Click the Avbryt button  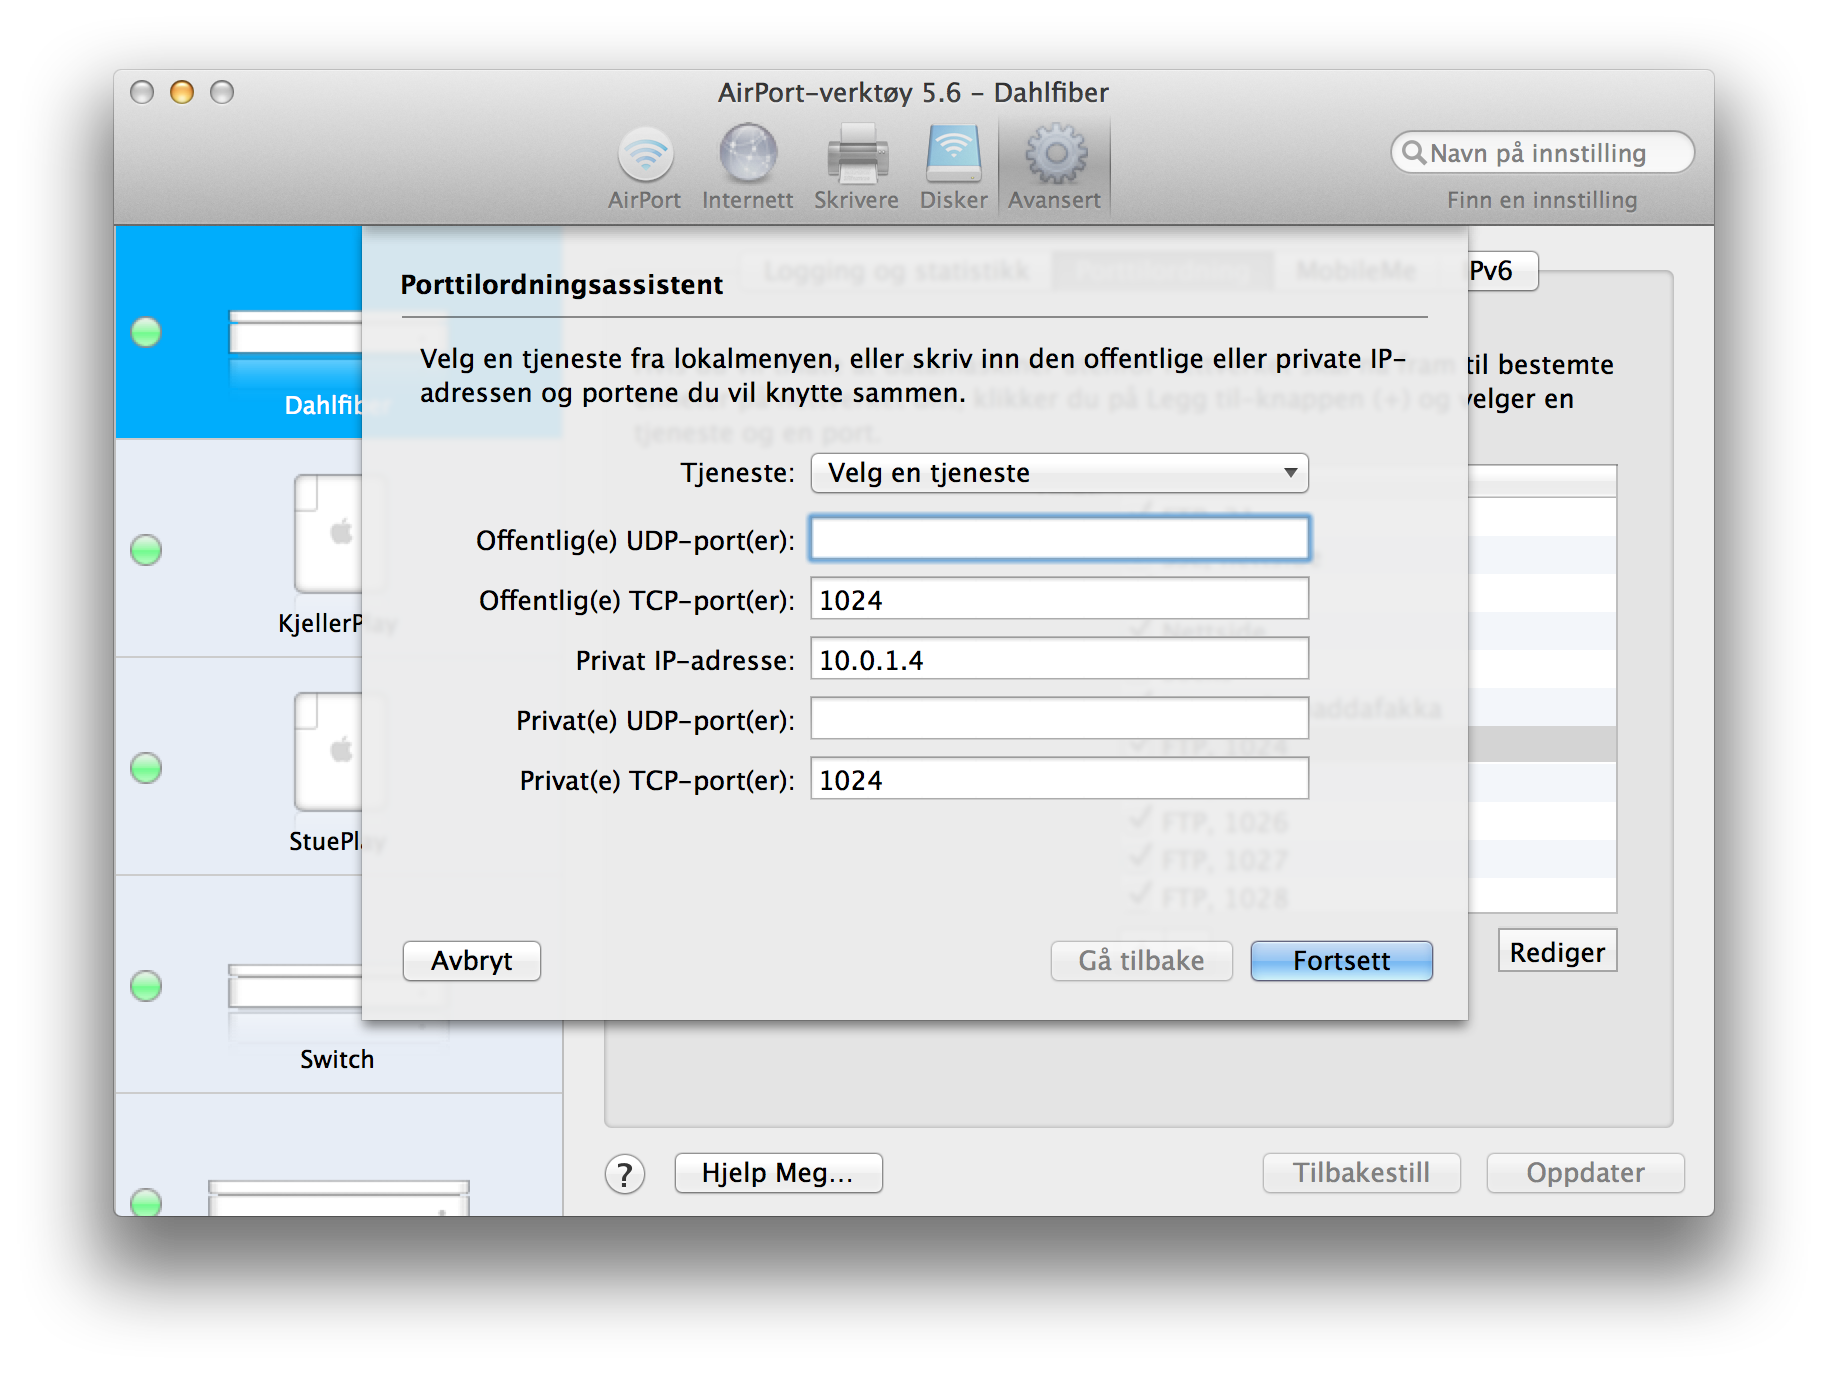[472, 961]
